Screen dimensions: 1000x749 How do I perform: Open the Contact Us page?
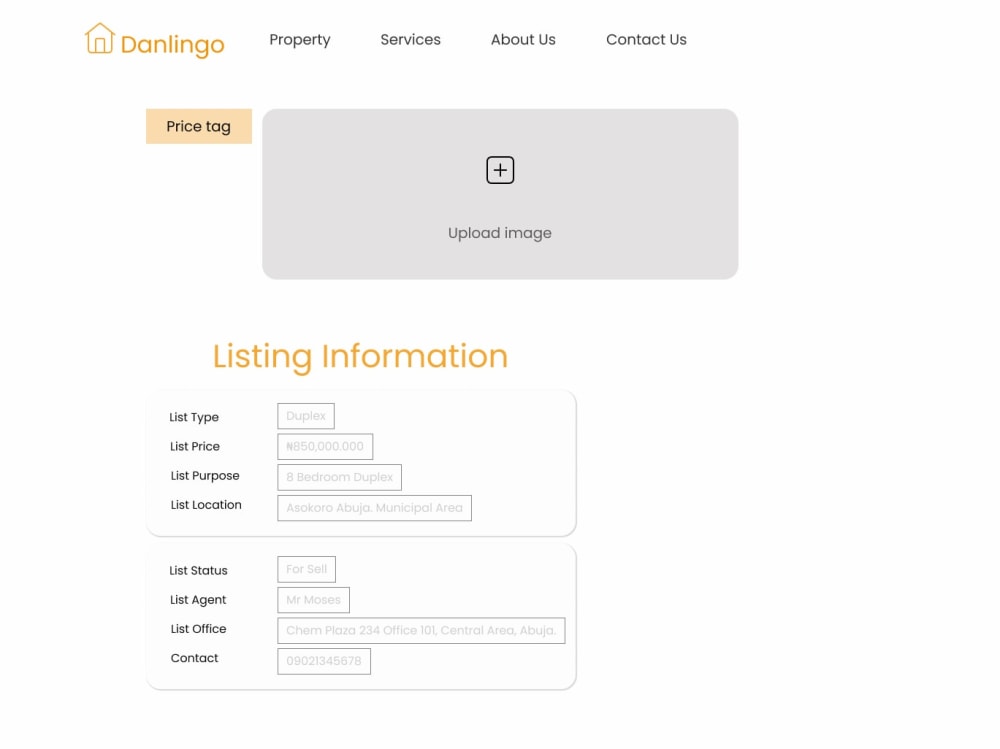click(646, 39)
